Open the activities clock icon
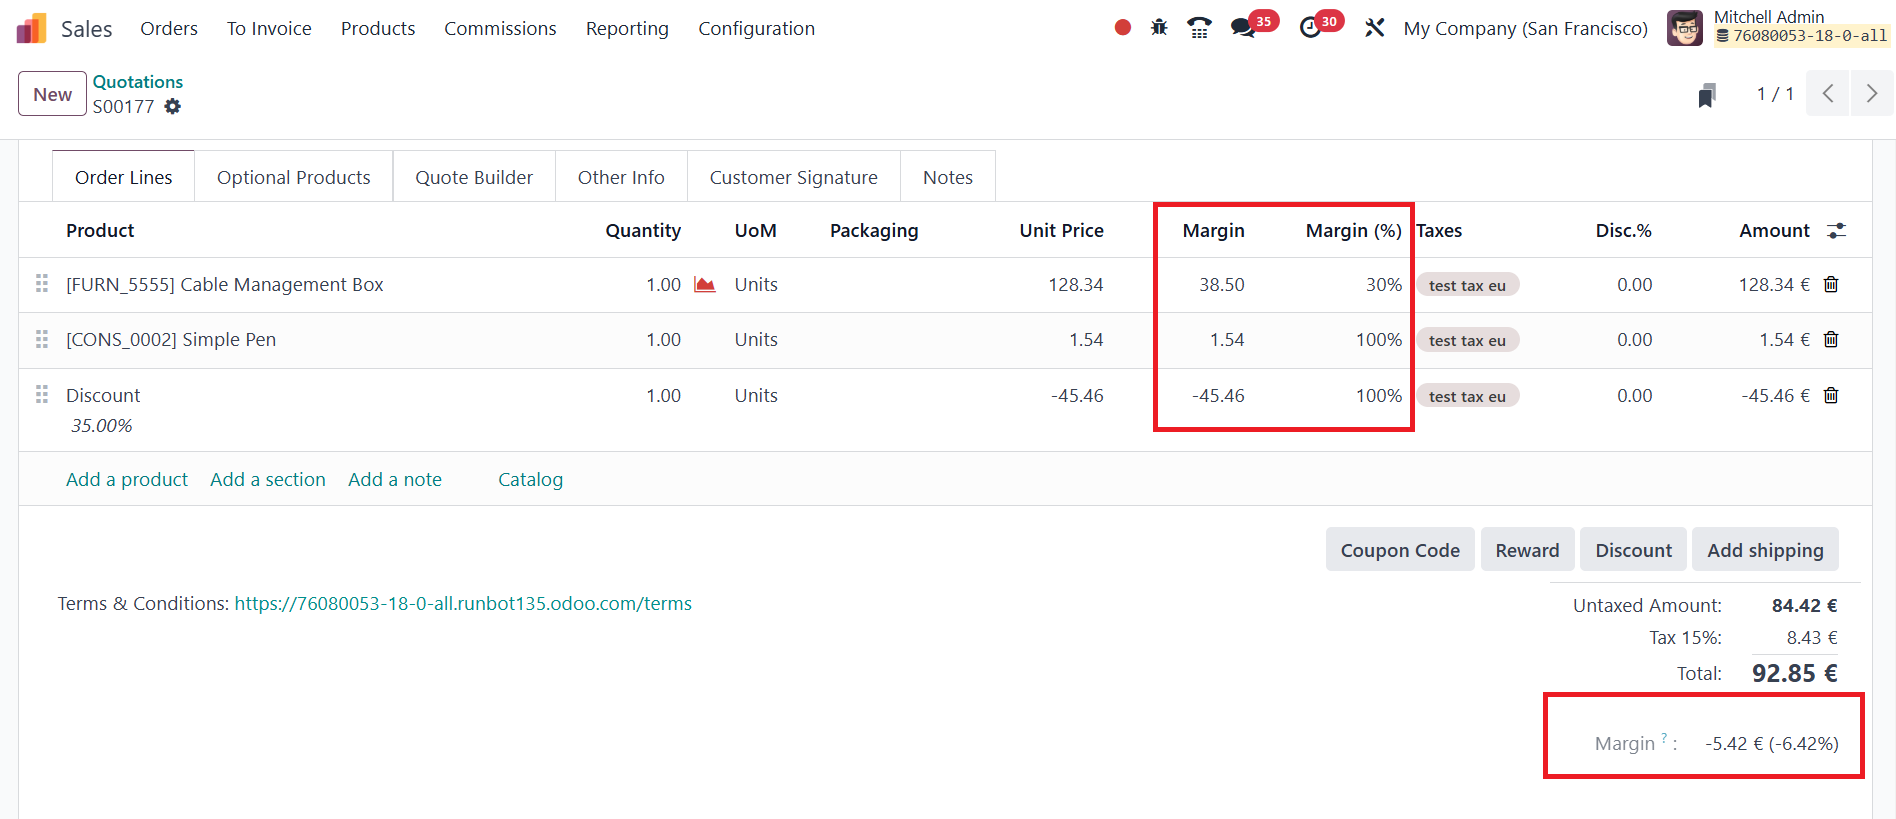The height and width of the screenshot is (819, 1896). pyautogui.click(x=1310, y=28)
